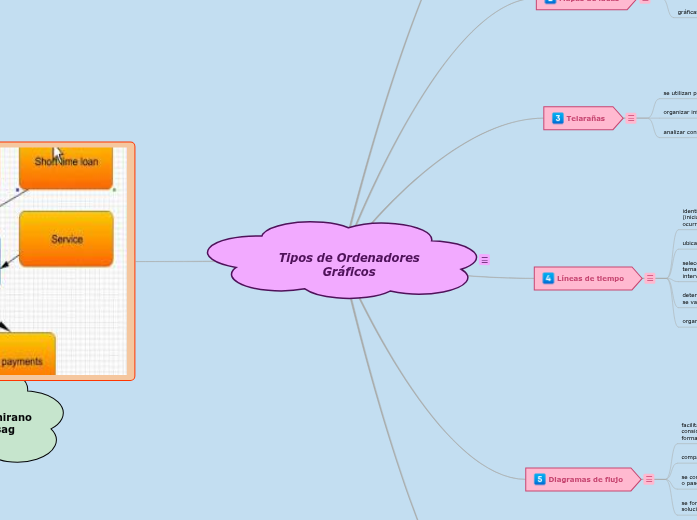Click the Service box in the diagram image

coord(66,239)
